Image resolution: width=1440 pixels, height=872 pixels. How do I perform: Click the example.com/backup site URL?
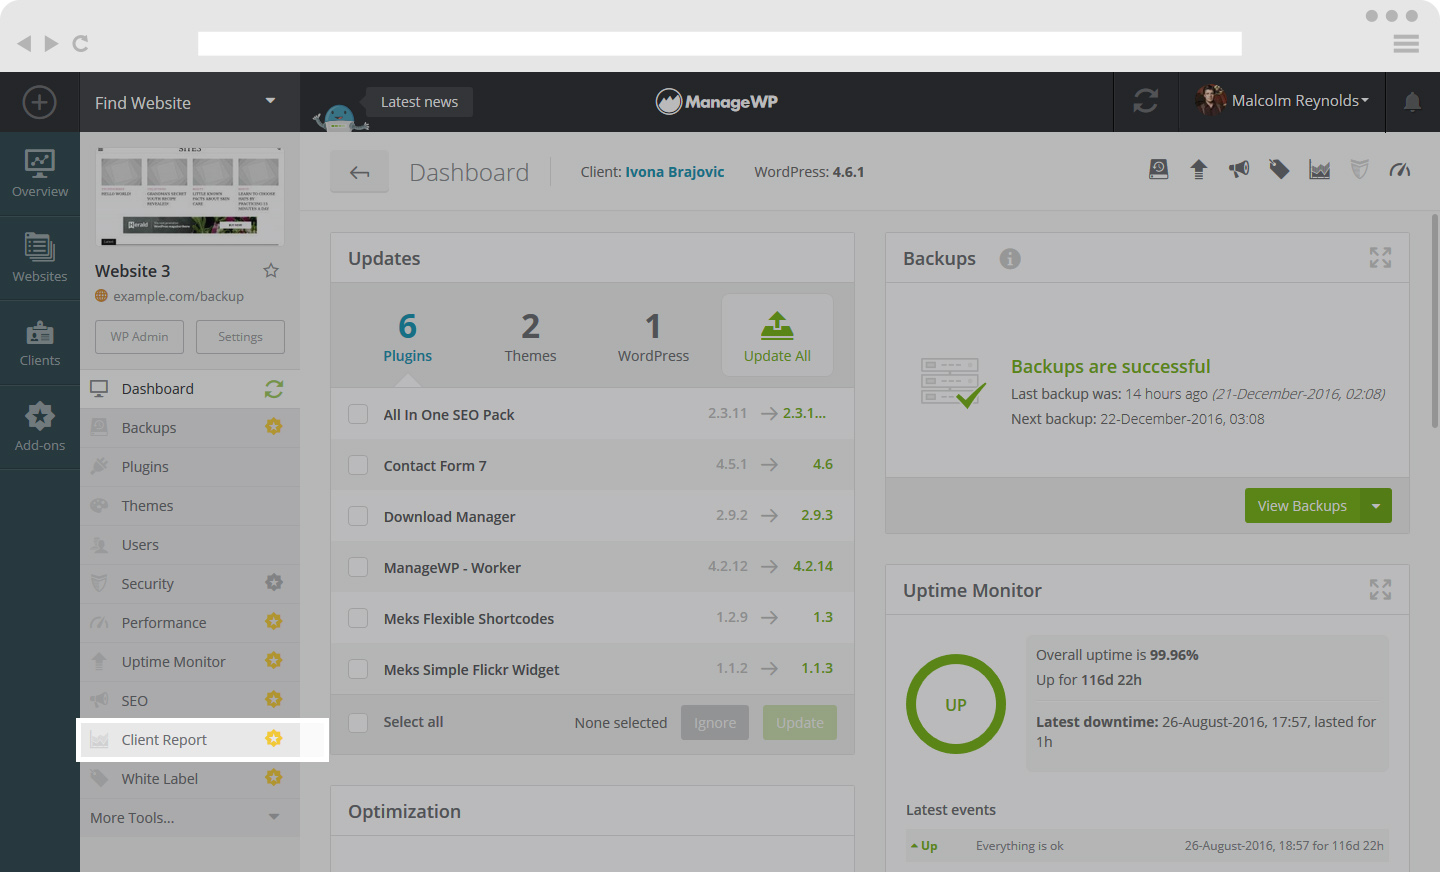tap(178, 296)
